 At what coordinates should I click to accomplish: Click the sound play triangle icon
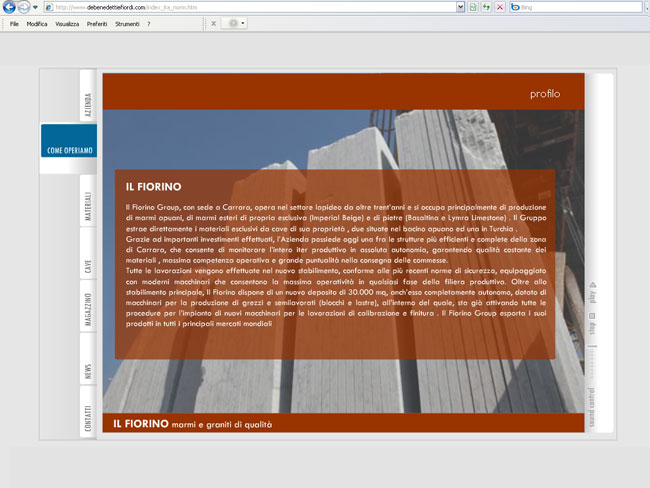point(593,284)
